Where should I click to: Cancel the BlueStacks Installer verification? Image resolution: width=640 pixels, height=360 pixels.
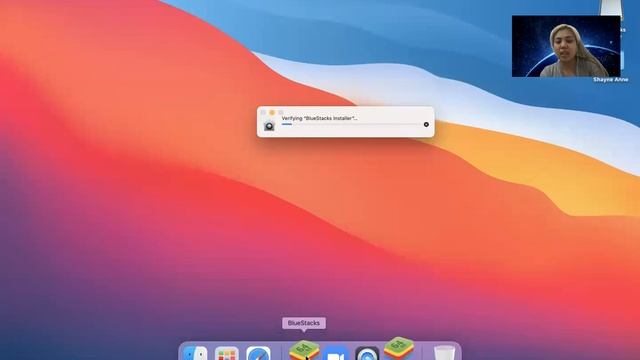click(x=426, y=124)
